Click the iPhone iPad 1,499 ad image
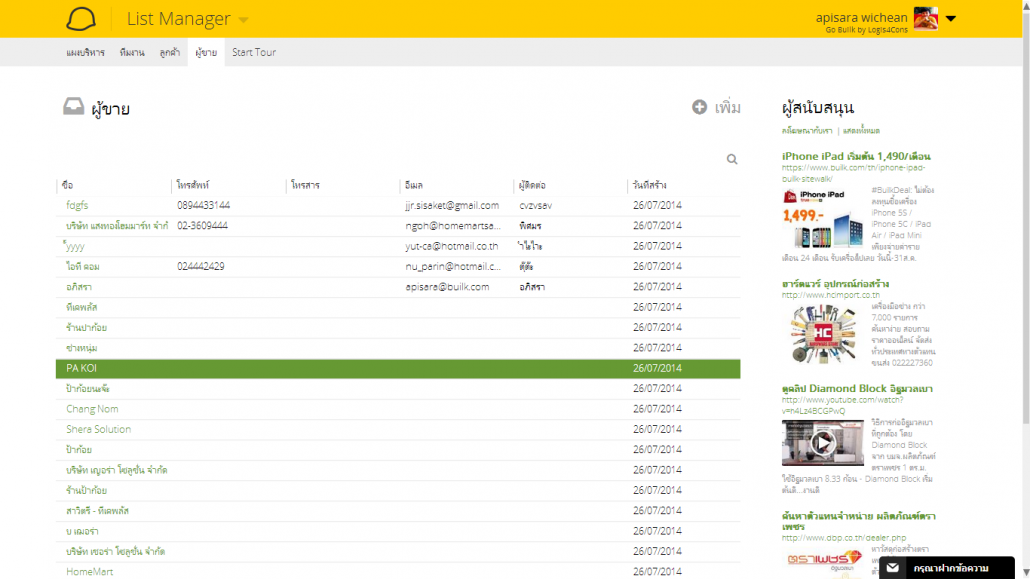This screenshot has height=579, width=1030. 823,218
